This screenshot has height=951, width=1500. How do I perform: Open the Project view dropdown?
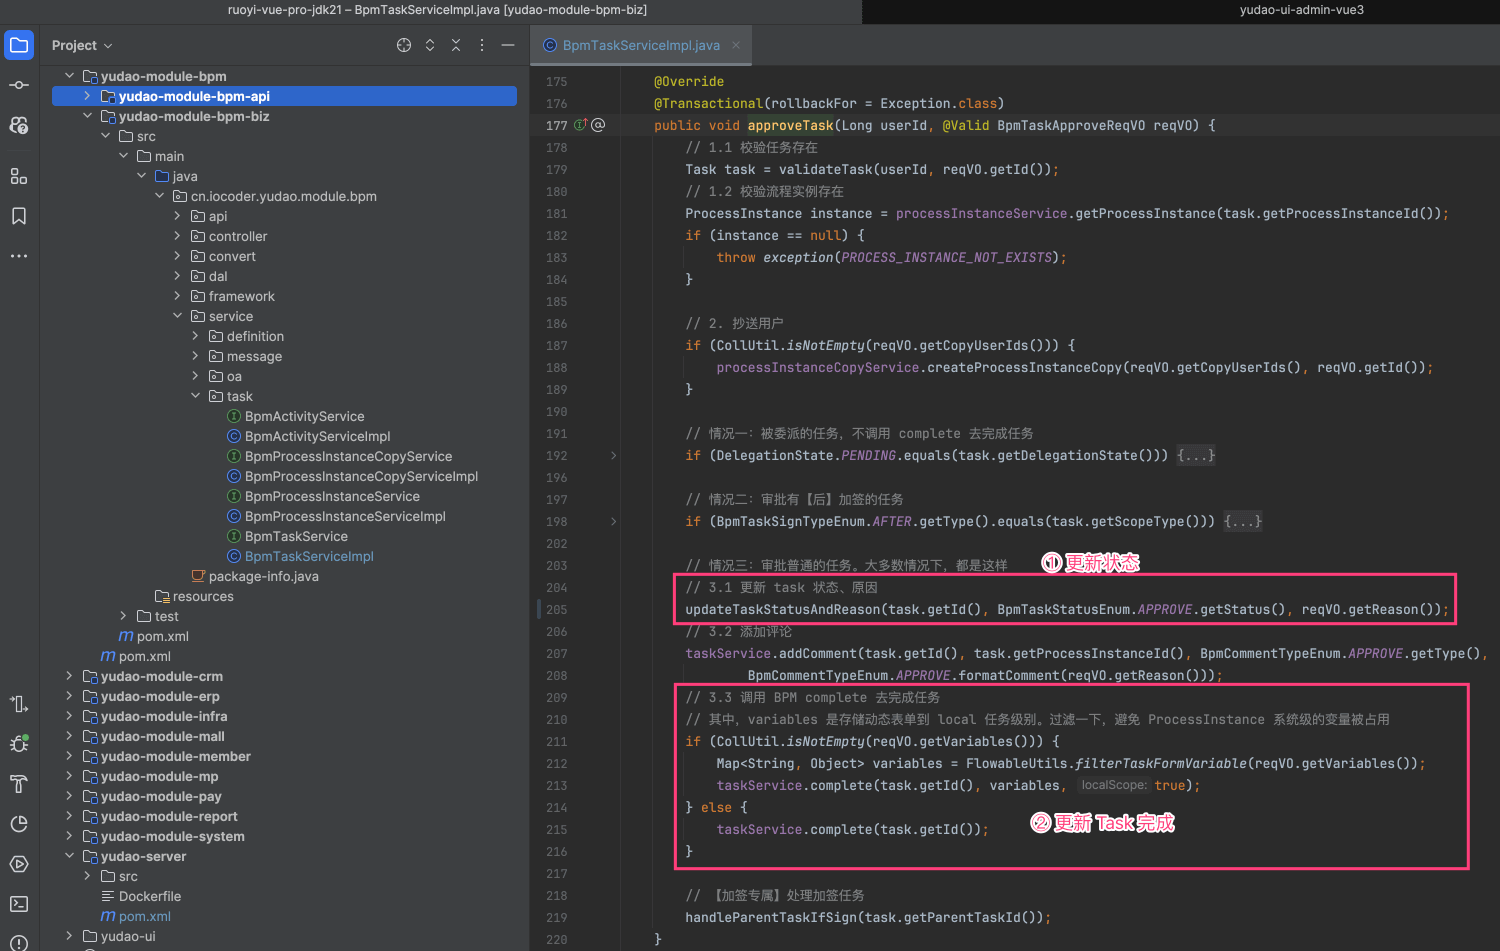pos(82,45)
